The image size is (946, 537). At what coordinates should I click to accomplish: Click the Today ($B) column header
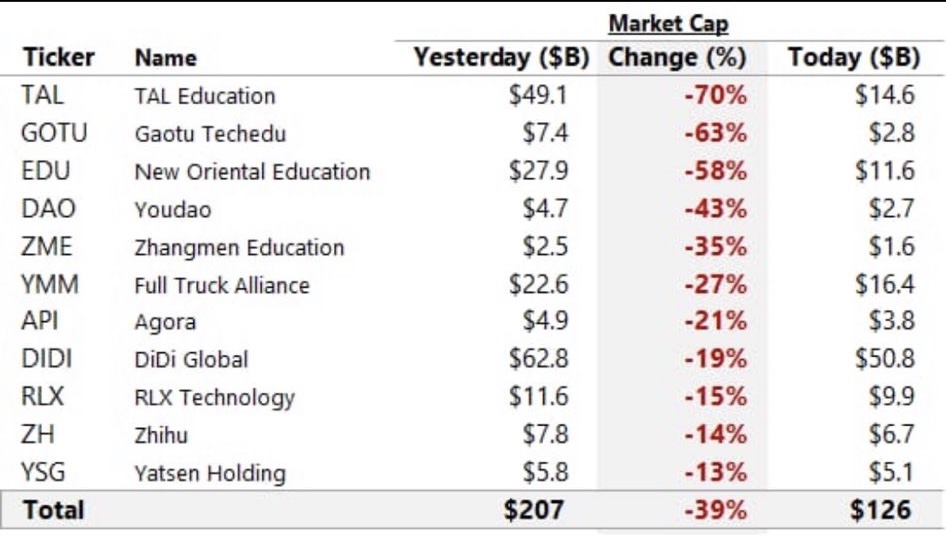point(854,58)
